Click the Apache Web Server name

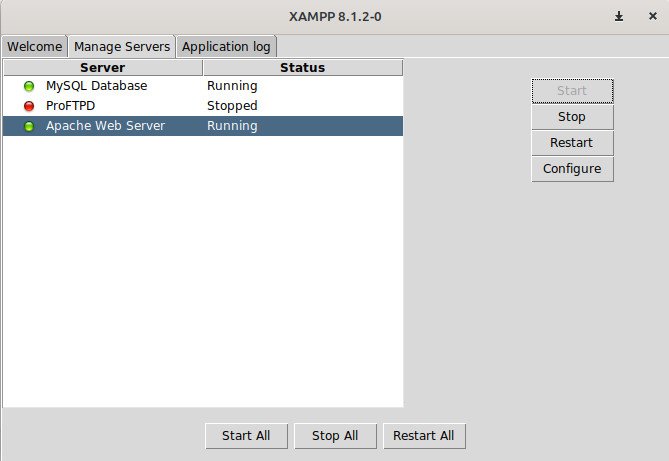(105, 126)
